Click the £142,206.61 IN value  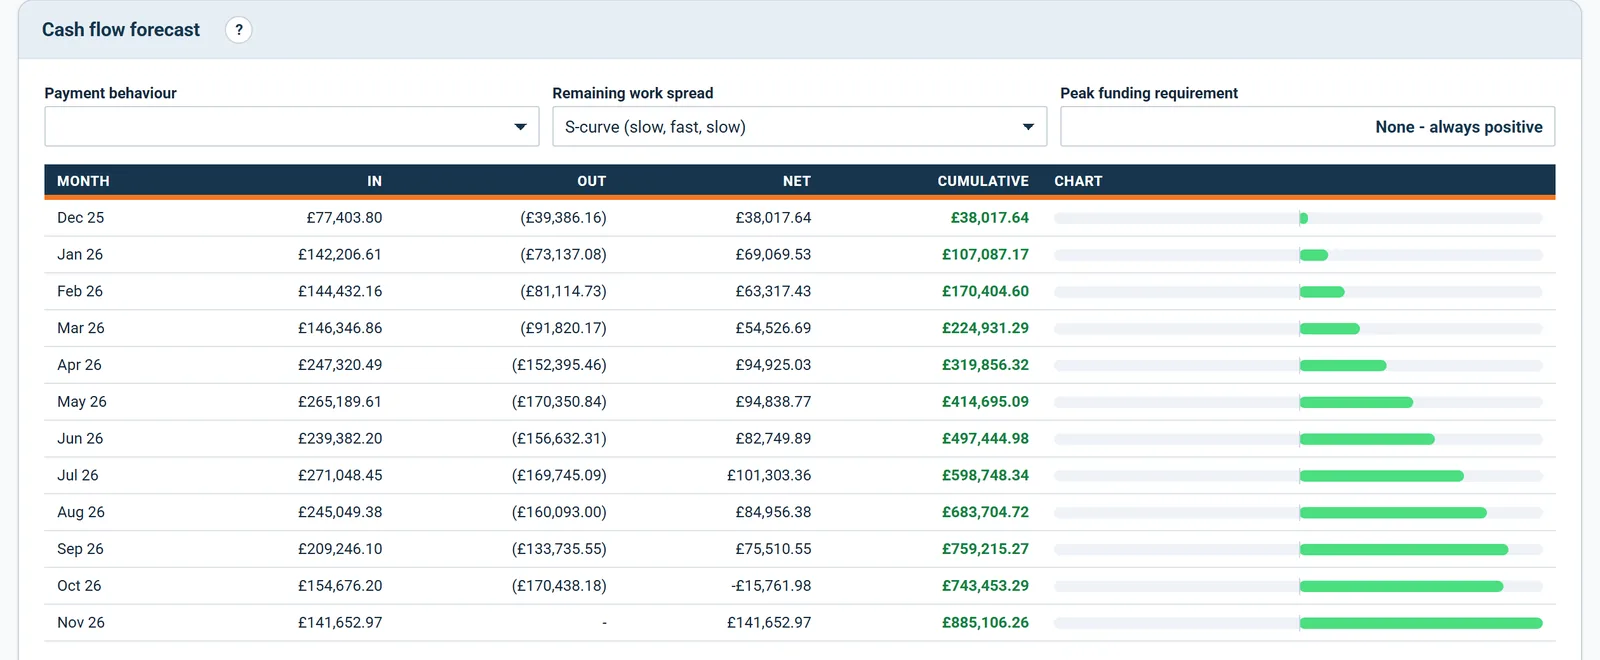click(x=340, y=255)
